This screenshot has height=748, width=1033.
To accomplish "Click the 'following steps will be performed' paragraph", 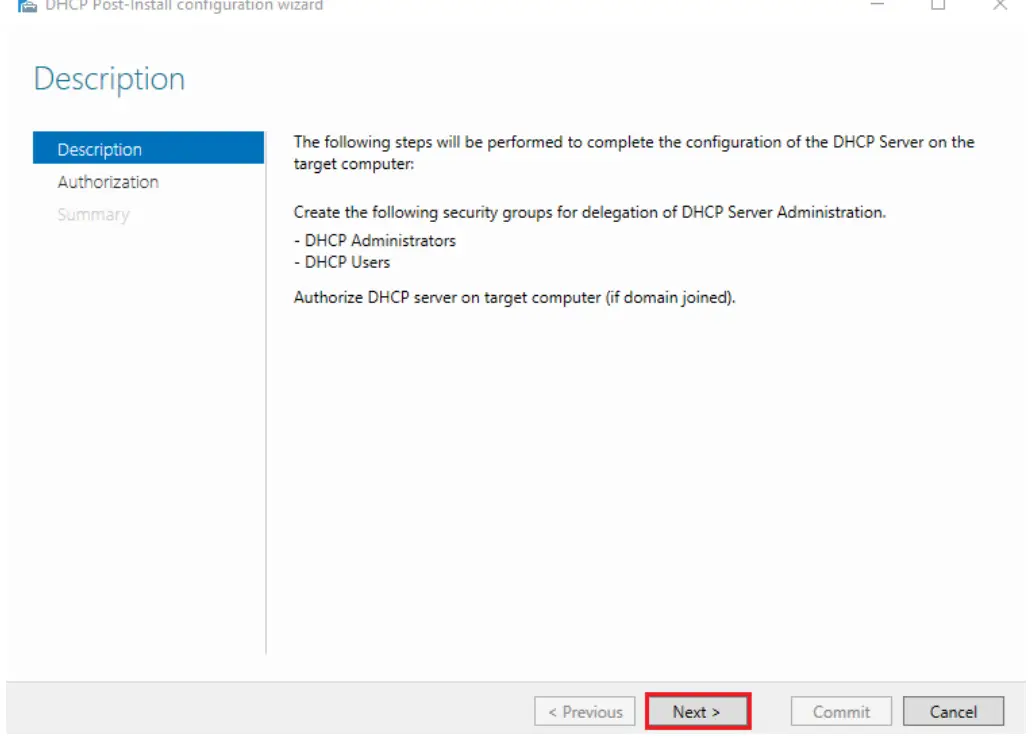I will pyautogui.click(x=634, y=153).
